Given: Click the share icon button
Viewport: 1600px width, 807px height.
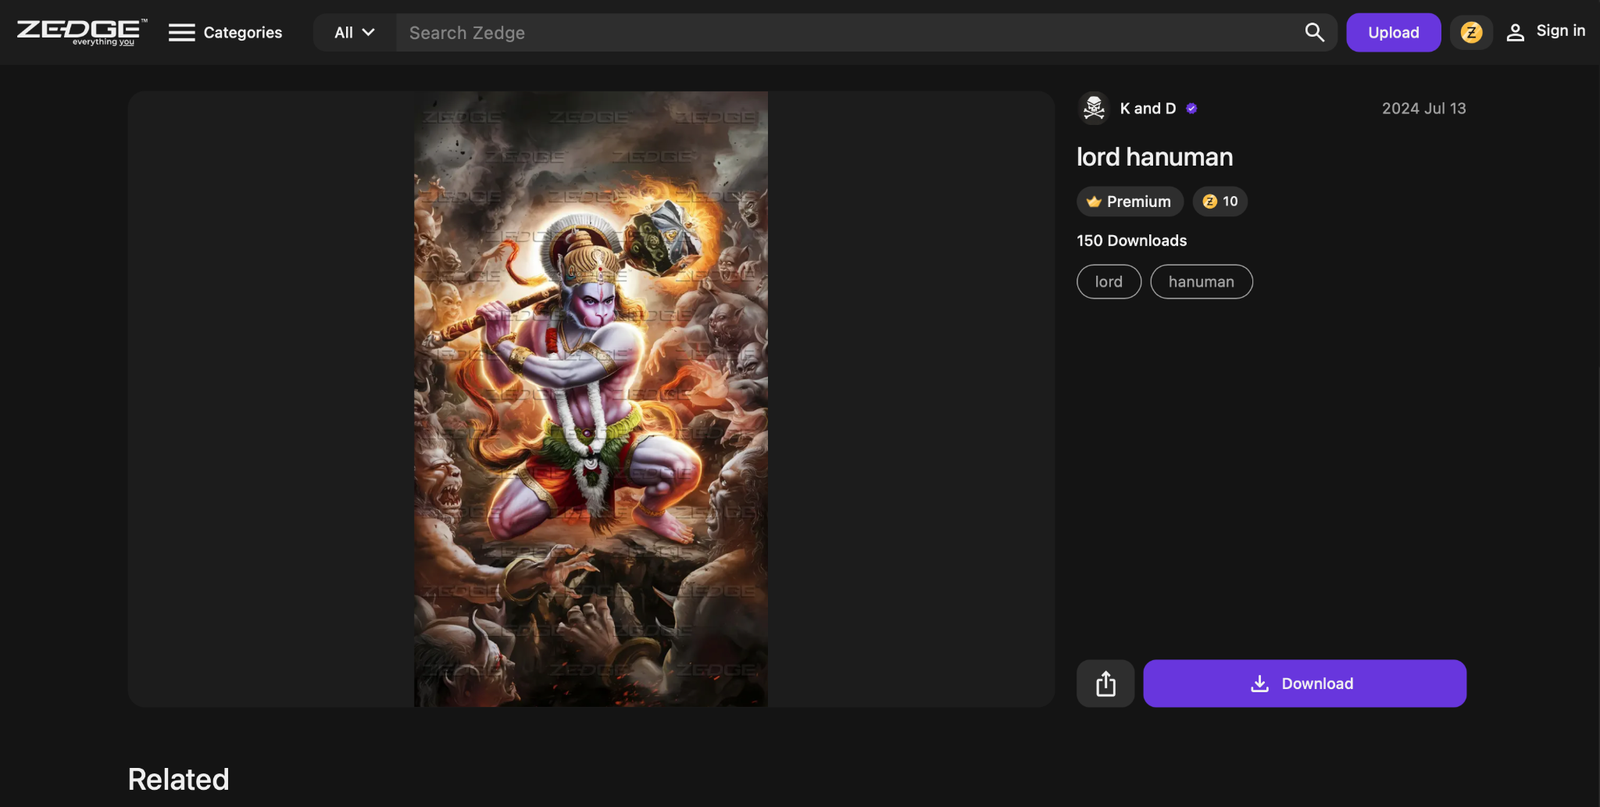Looking at the screenshot, I should coord(1105,683).
